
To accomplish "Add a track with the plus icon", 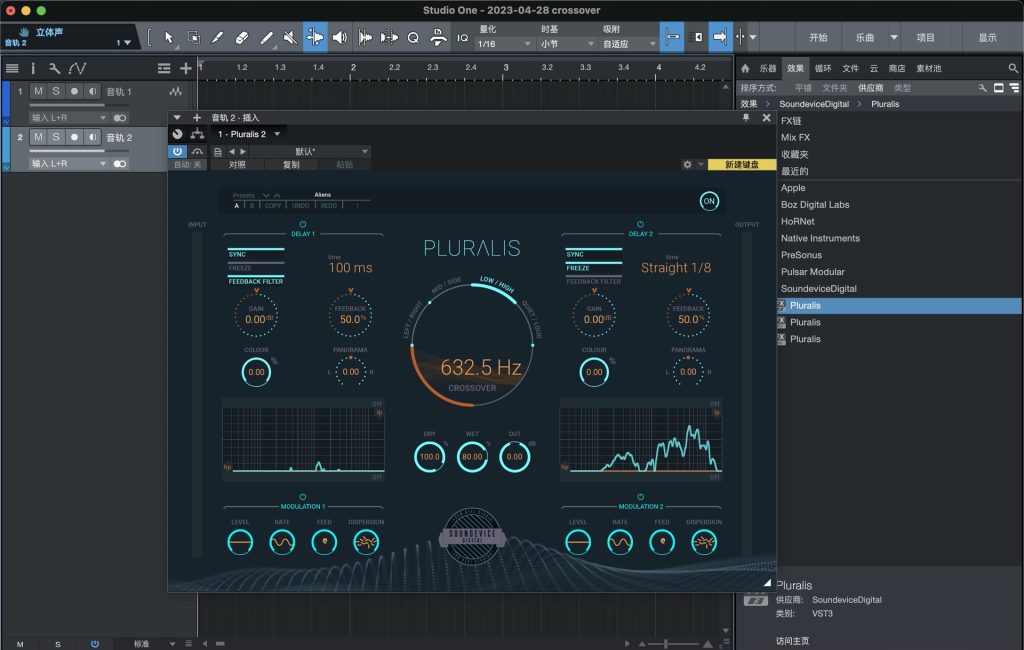I will click(186, 68).
